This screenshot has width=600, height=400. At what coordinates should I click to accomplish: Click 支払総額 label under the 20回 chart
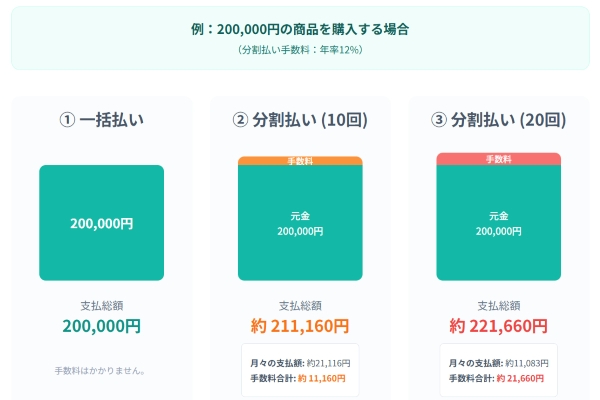(498, 305)
